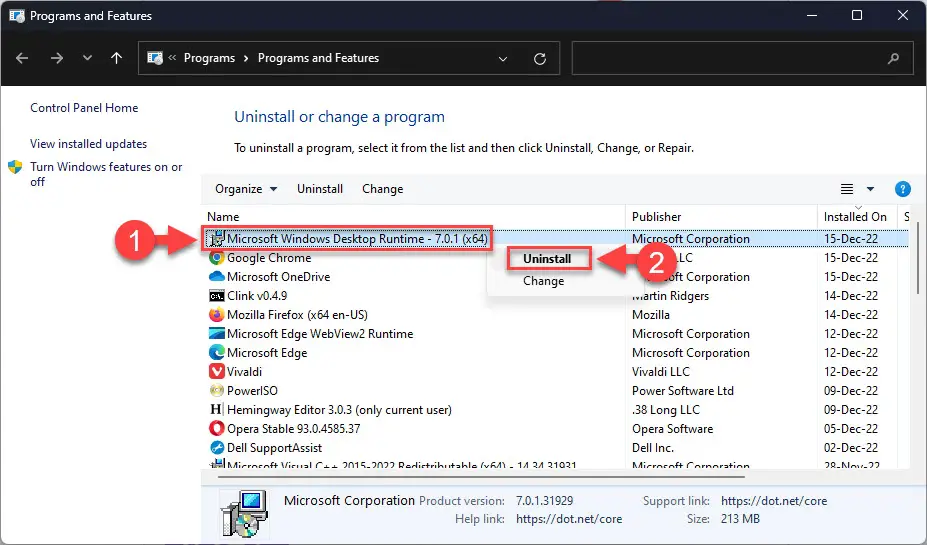Click the Forward navigation arrow
This screenshot has height=545, width=927.
click(57, 58)
